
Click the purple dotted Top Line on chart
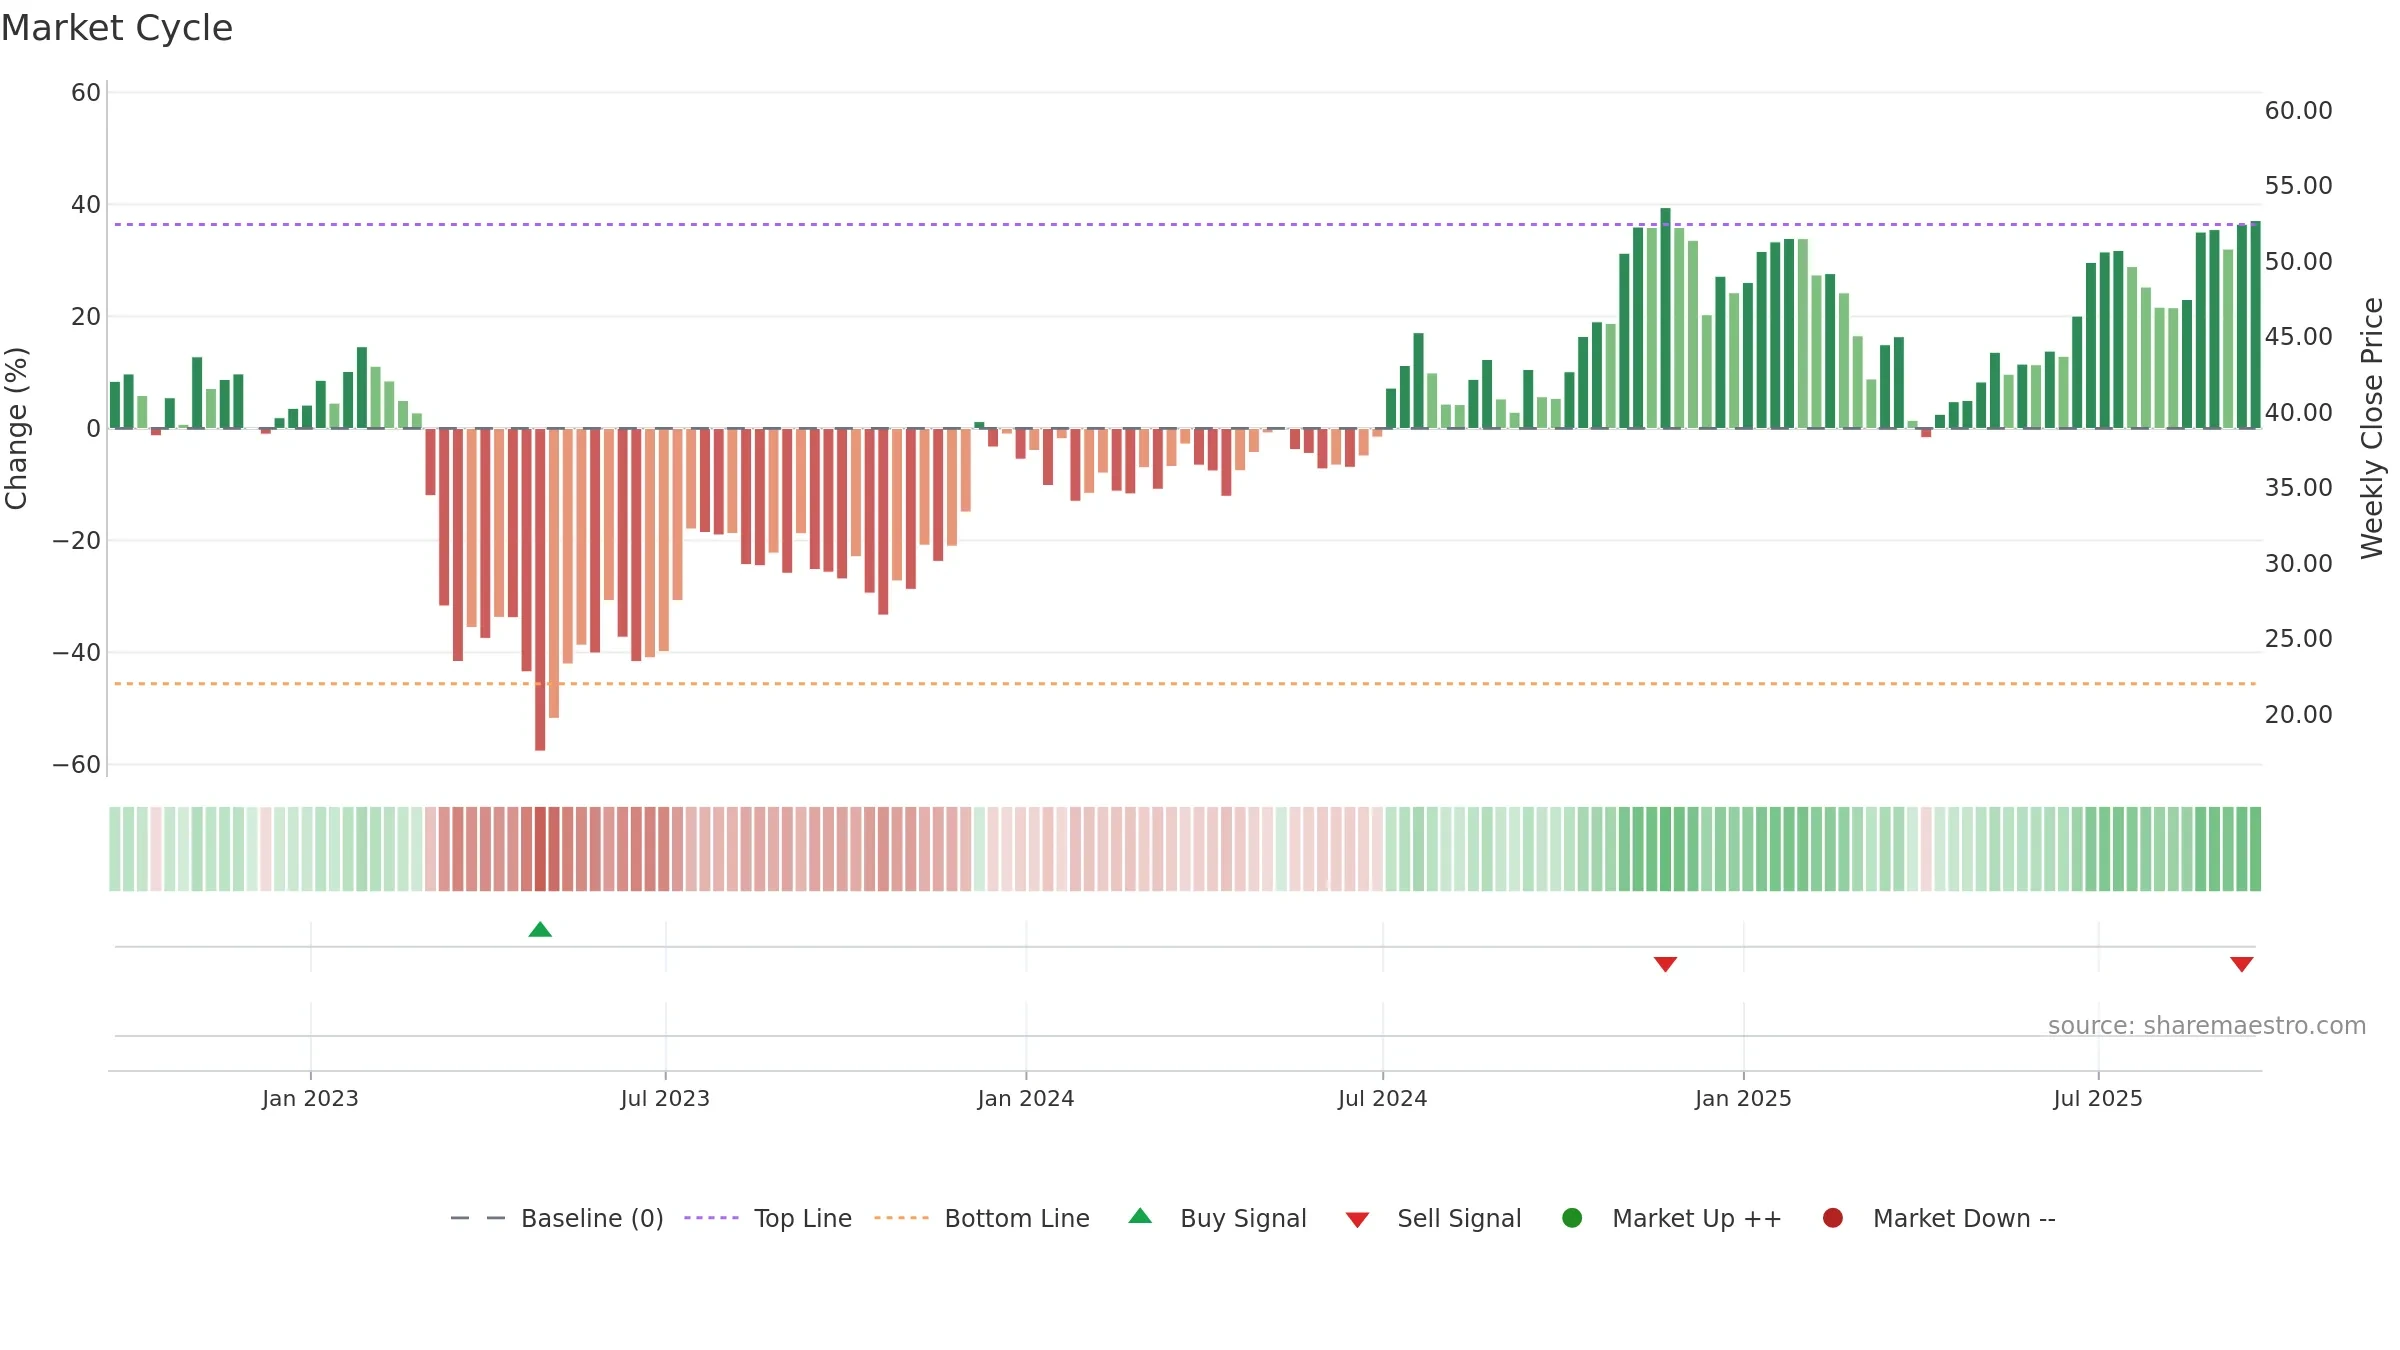coord(1185,224)
